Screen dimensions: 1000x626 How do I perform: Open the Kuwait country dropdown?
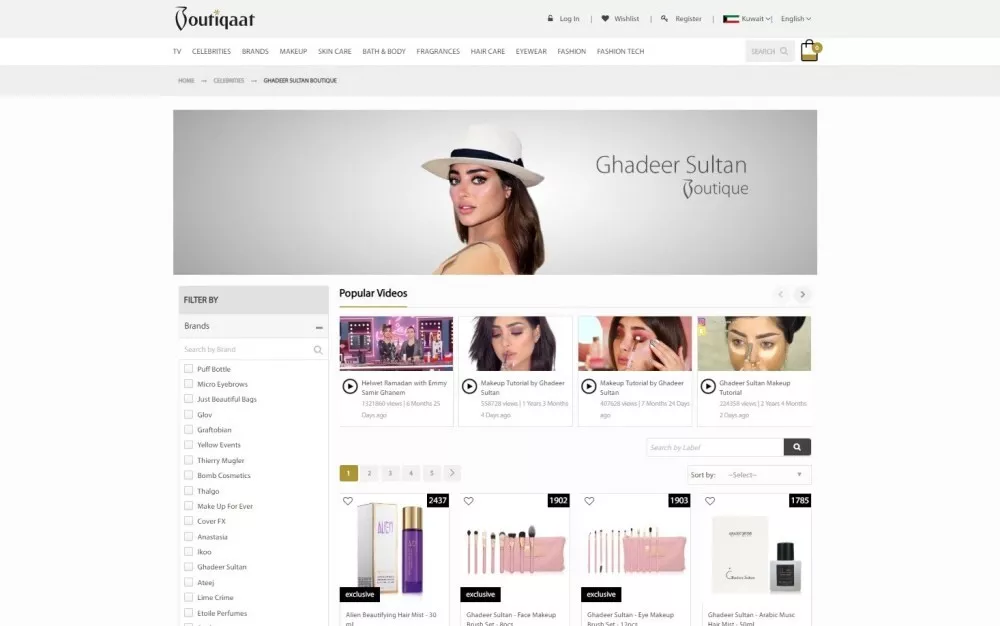click(x=756, y=18)
